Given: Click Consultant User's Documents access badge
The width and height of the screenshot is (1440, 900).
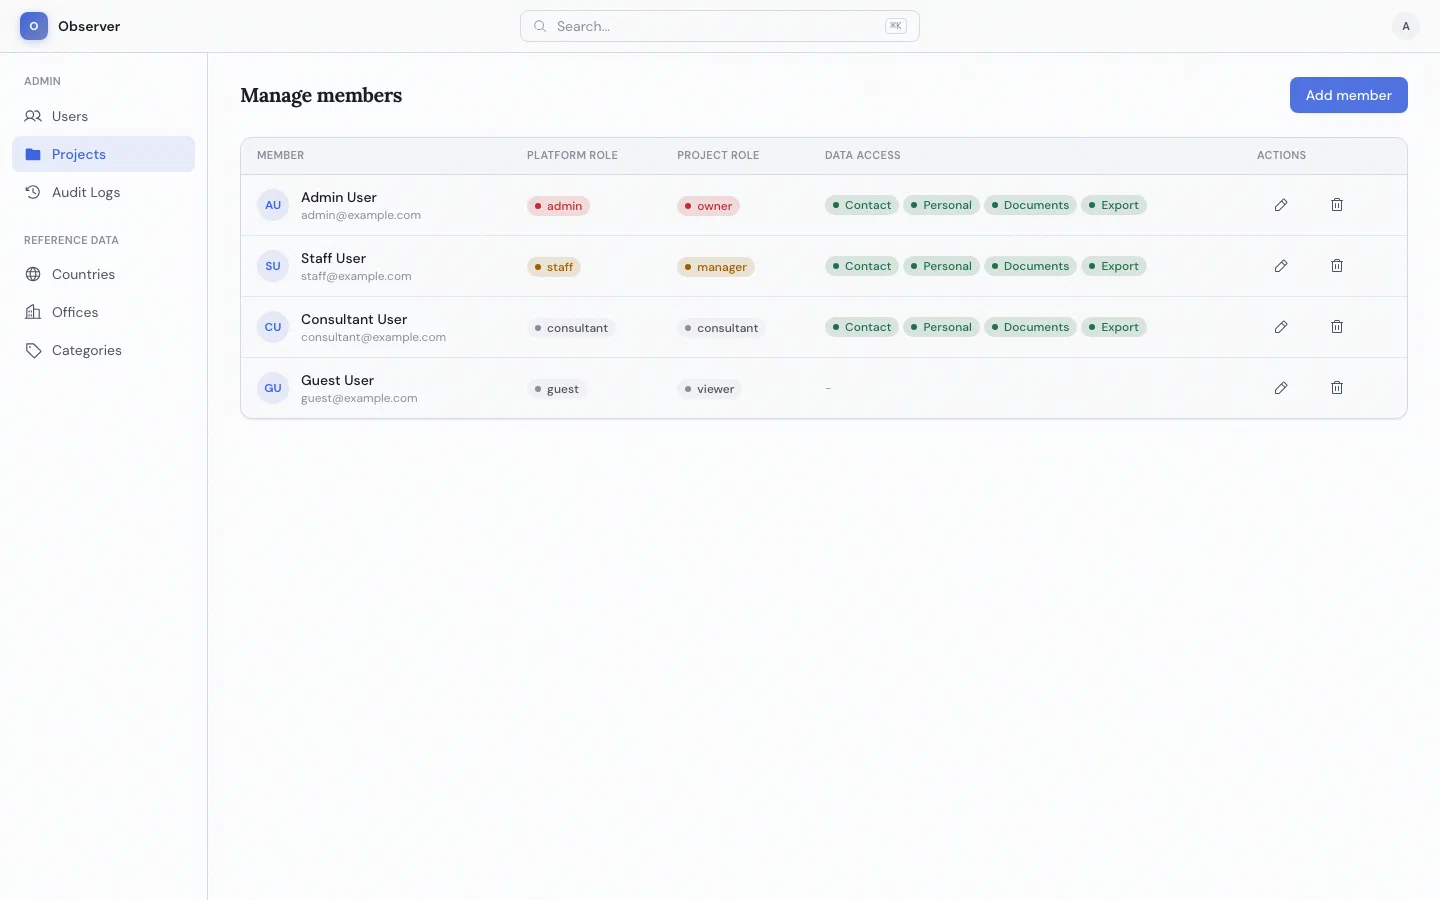Looking at the screenshot, I should (1030, 327).
